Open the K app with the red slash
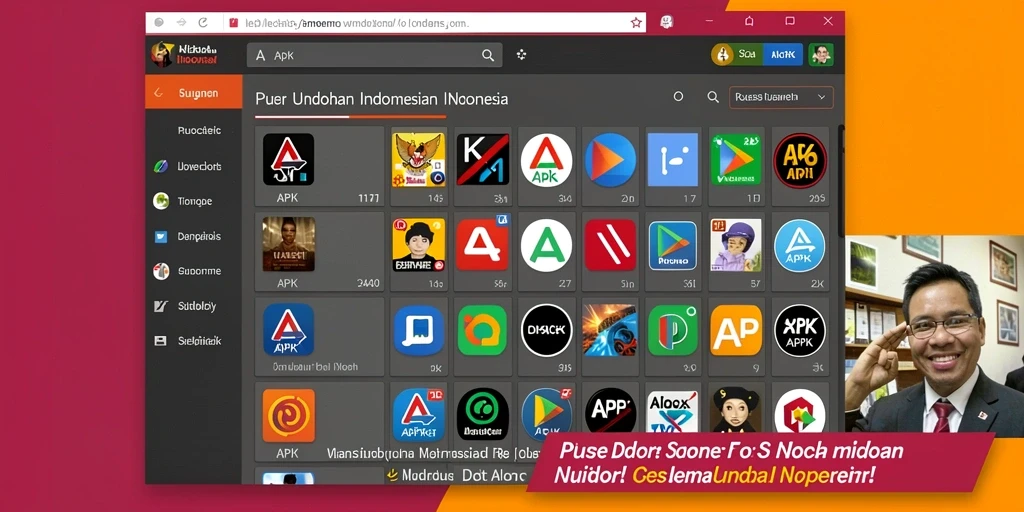This screenshot has width=1024, height=512. (483, 159)
